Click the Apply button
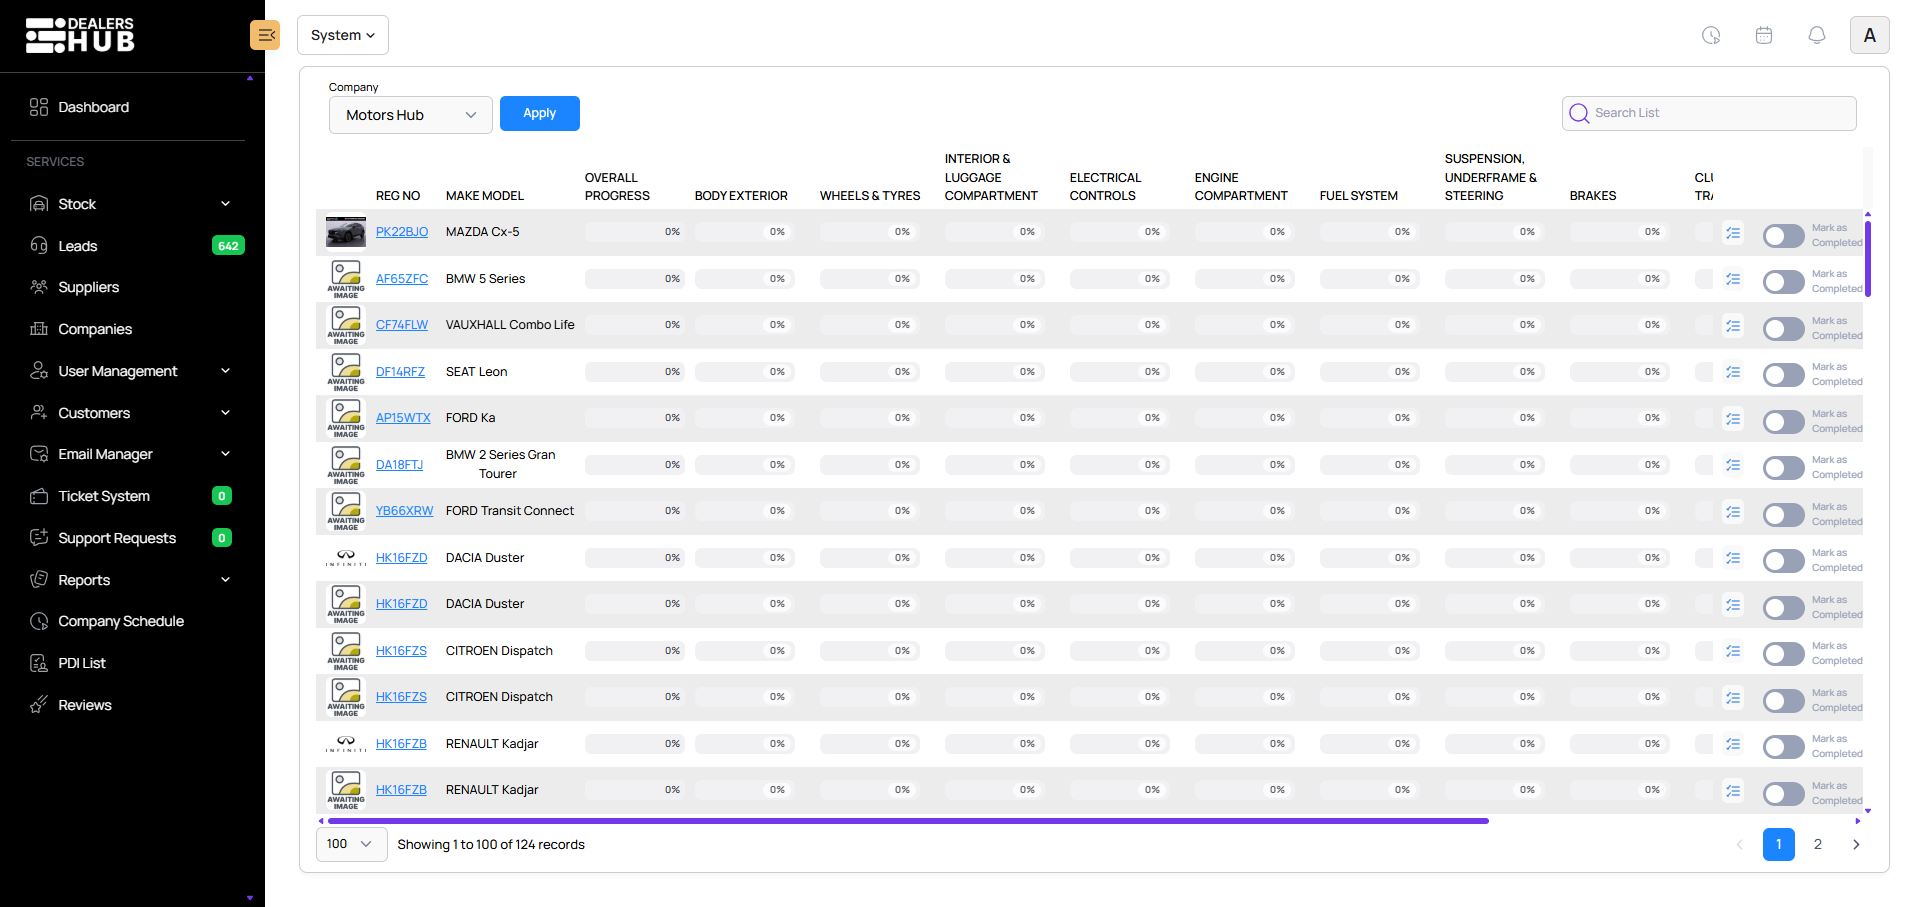 [540, 113]
